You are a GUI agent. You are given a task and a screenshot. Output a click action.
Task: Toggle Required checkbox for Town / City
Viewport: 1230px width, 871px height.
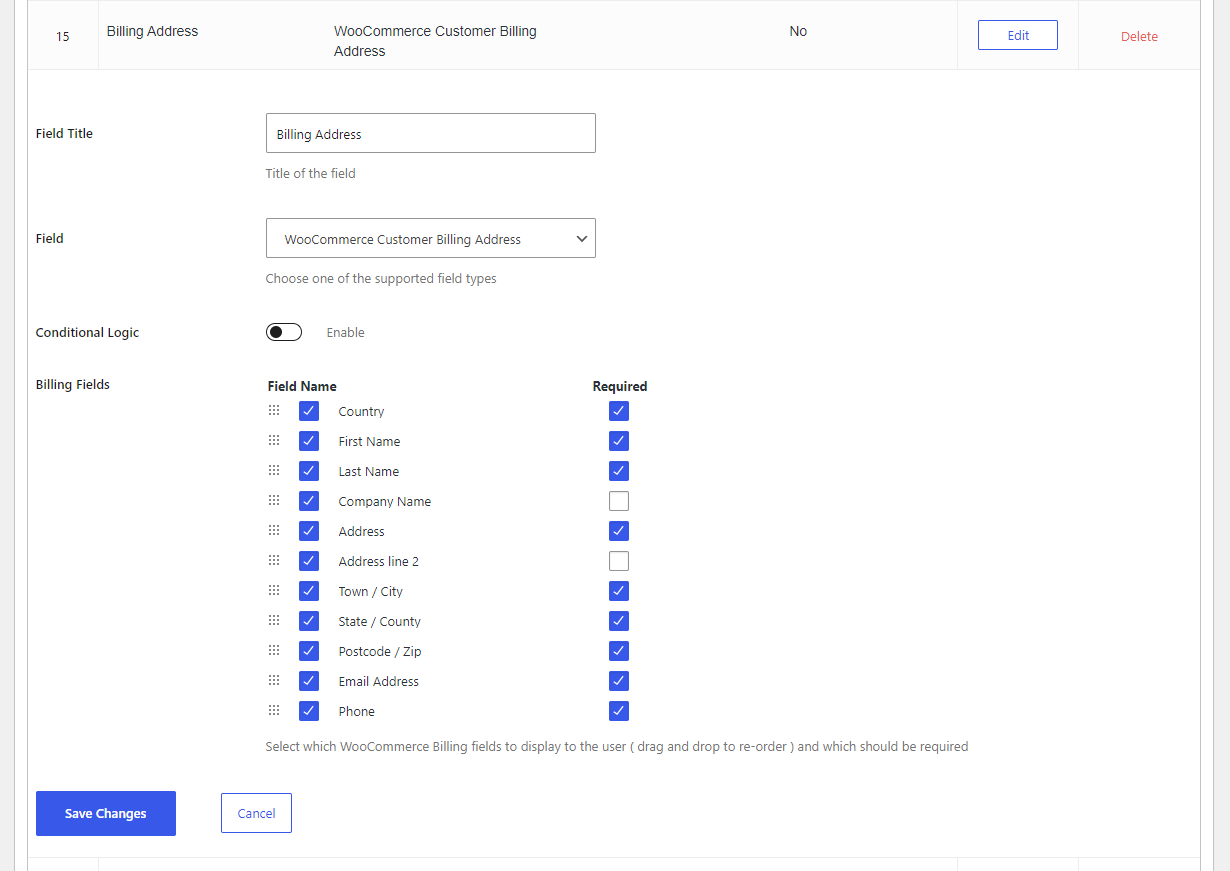tap(619, 591)
